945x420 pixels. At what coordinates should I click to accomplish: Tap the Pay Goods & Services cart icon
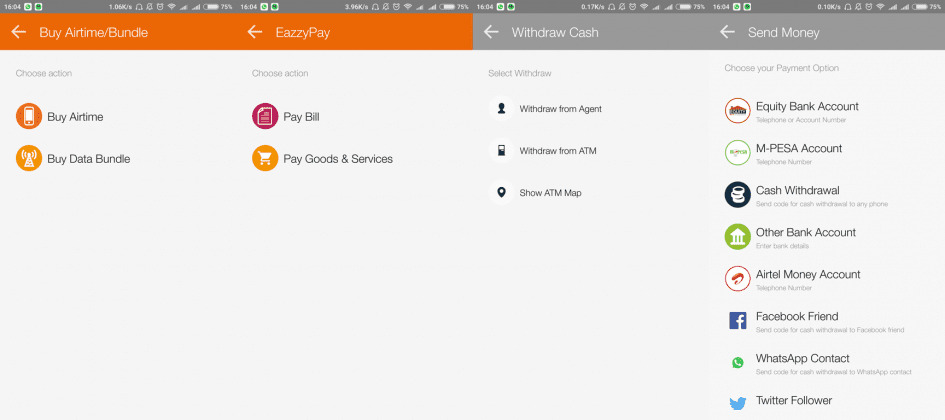click(x=265, y=158)
